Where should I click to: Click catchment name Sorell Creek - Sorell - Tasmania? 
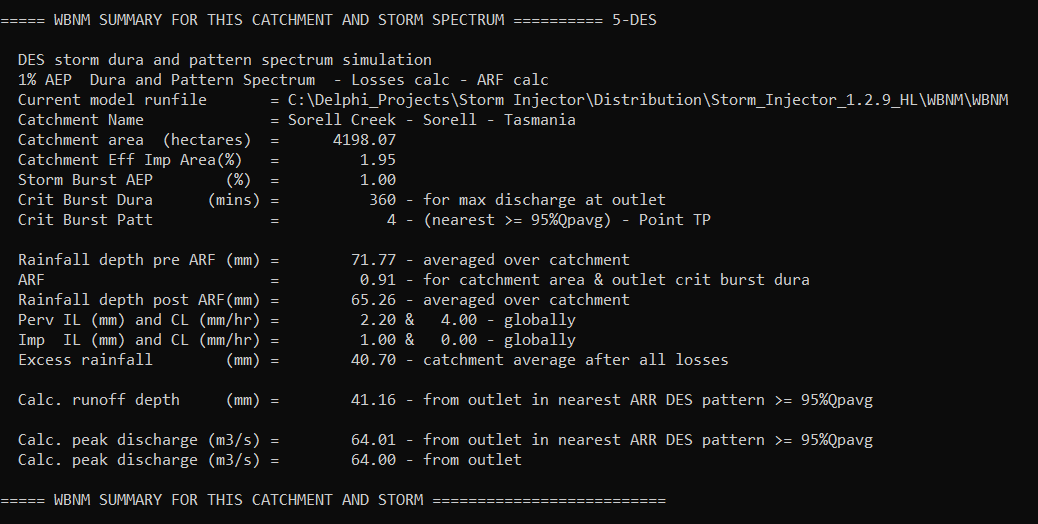click(x=431, y=120)
